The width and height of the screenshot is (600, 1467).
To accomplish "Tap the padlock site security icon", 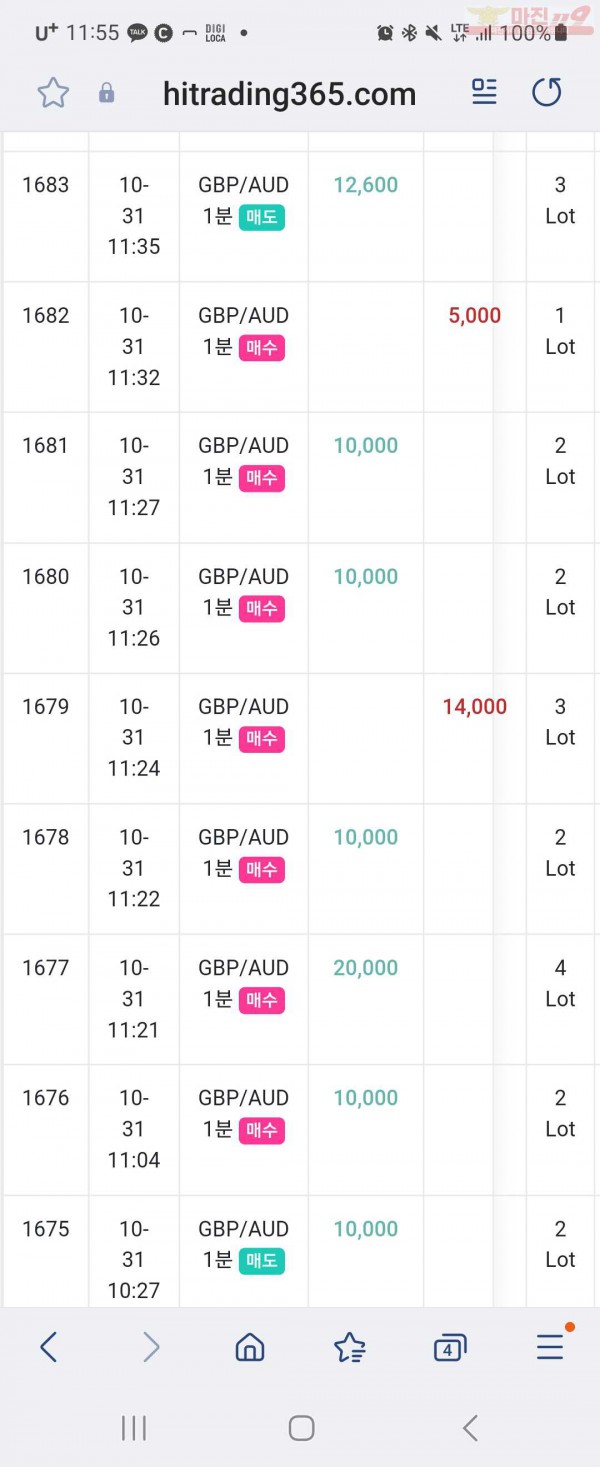I will point(106,93).
